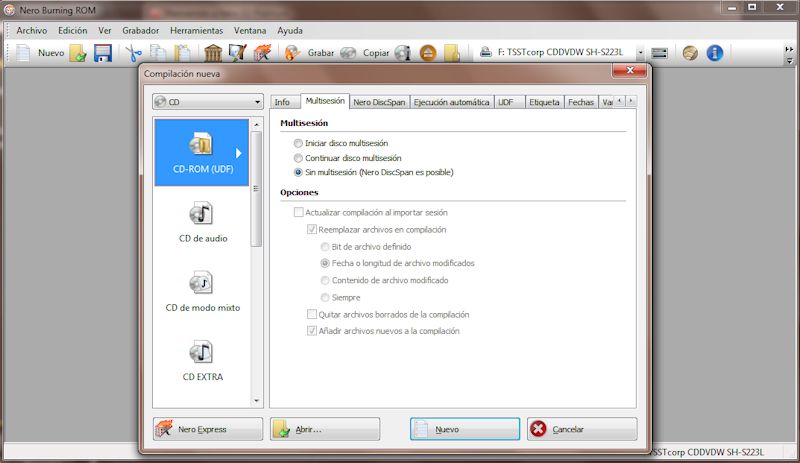Open the Archivo menu
800x463 pixels.
(32, 31)
